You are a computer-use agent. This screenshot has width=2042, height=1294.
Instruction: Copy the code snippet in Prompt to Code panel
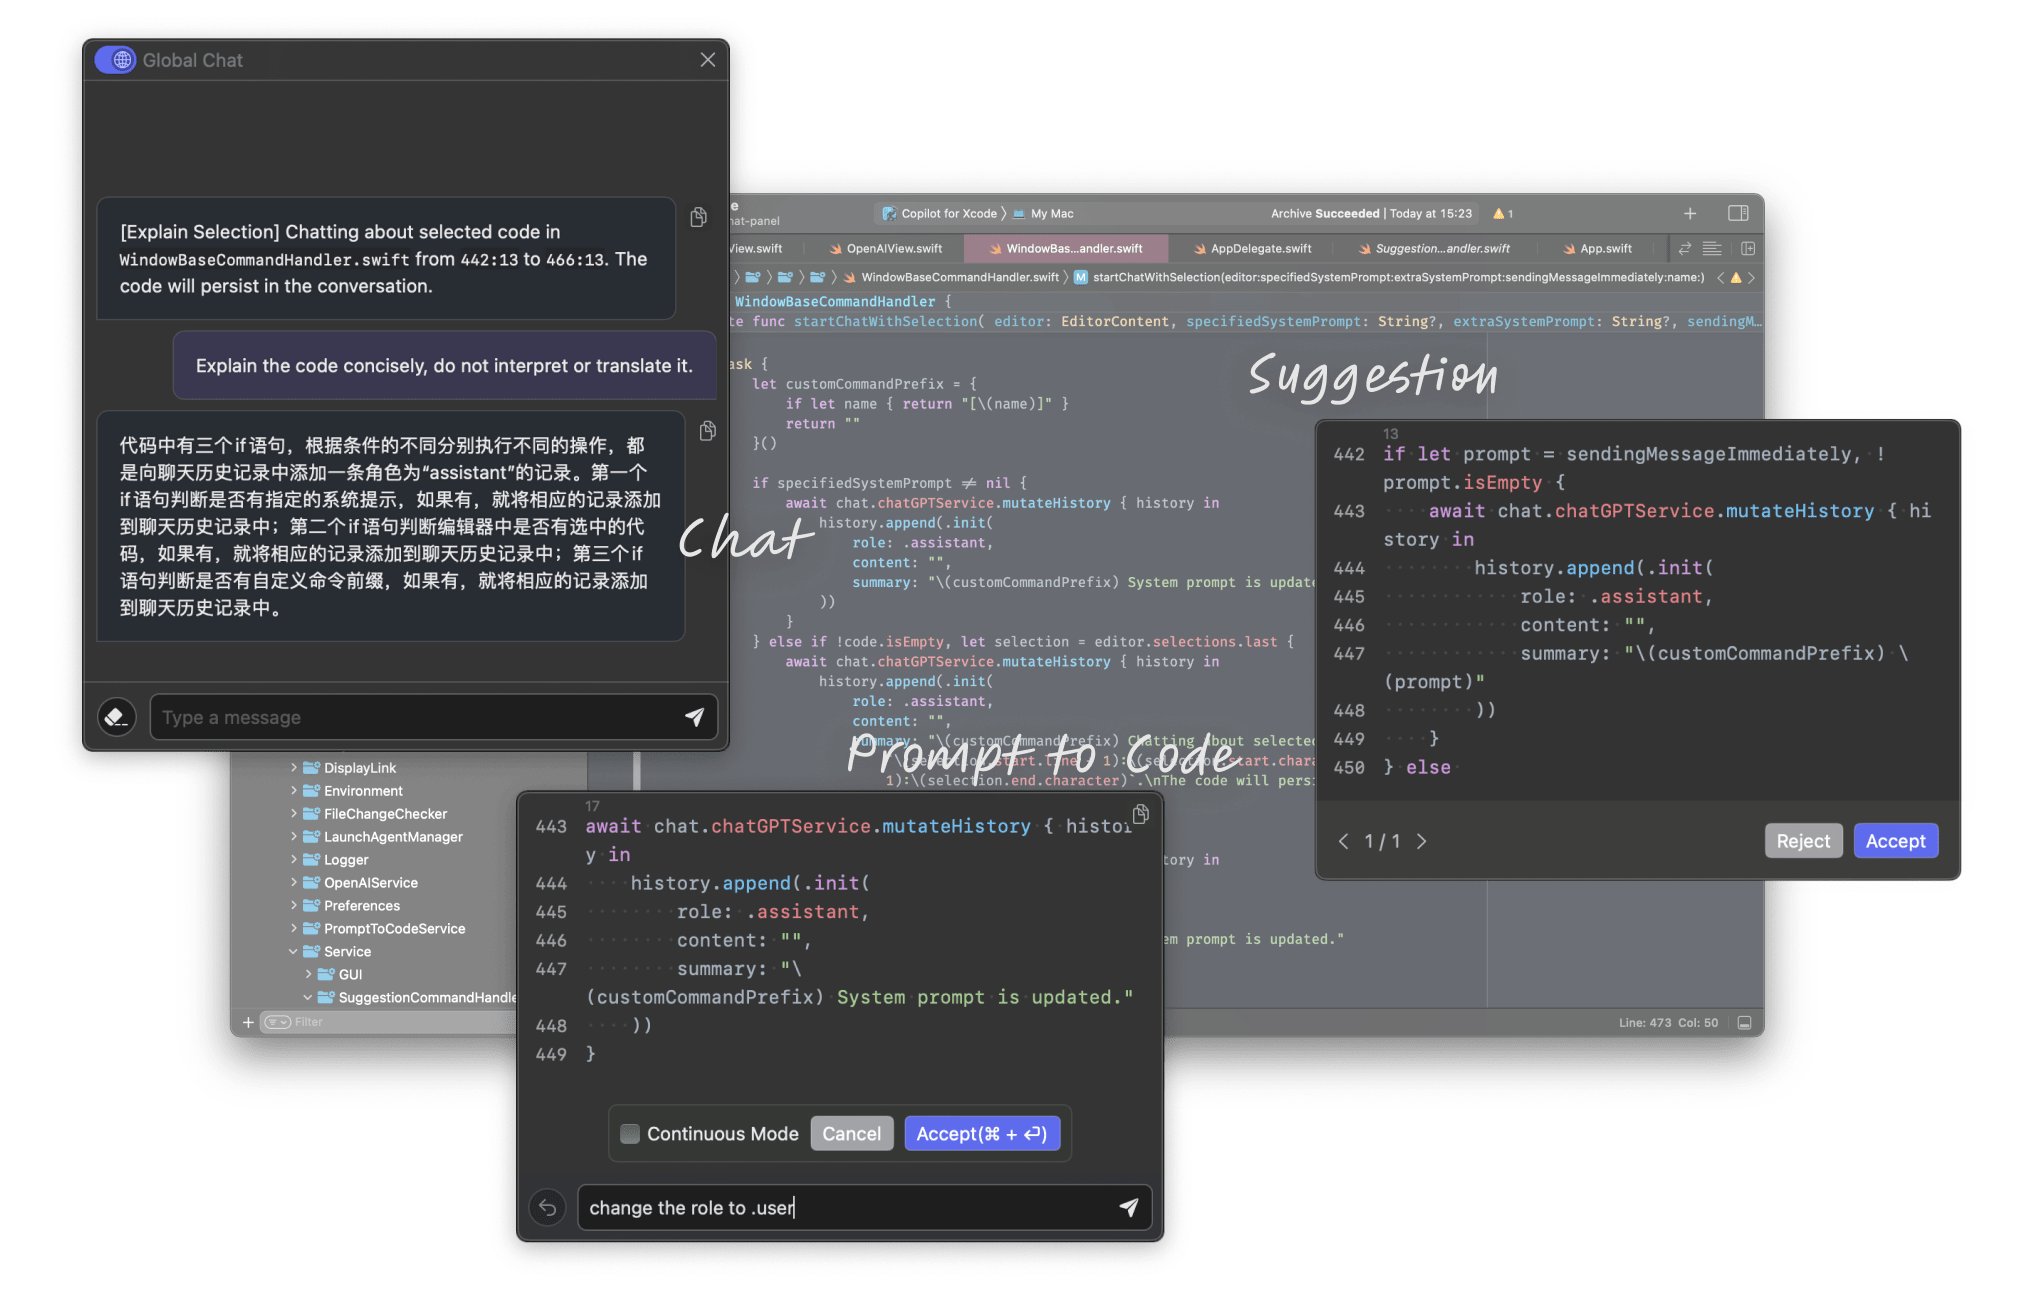click(1140, 814)
